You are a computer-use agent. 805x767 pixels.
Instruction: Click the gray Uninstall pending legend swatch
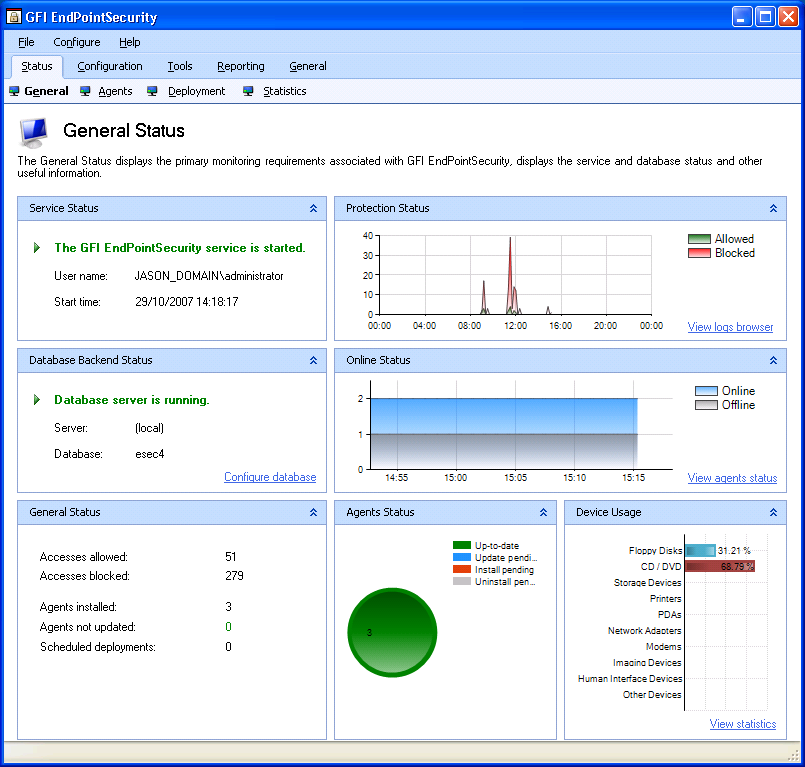click(x=462, y=581)
